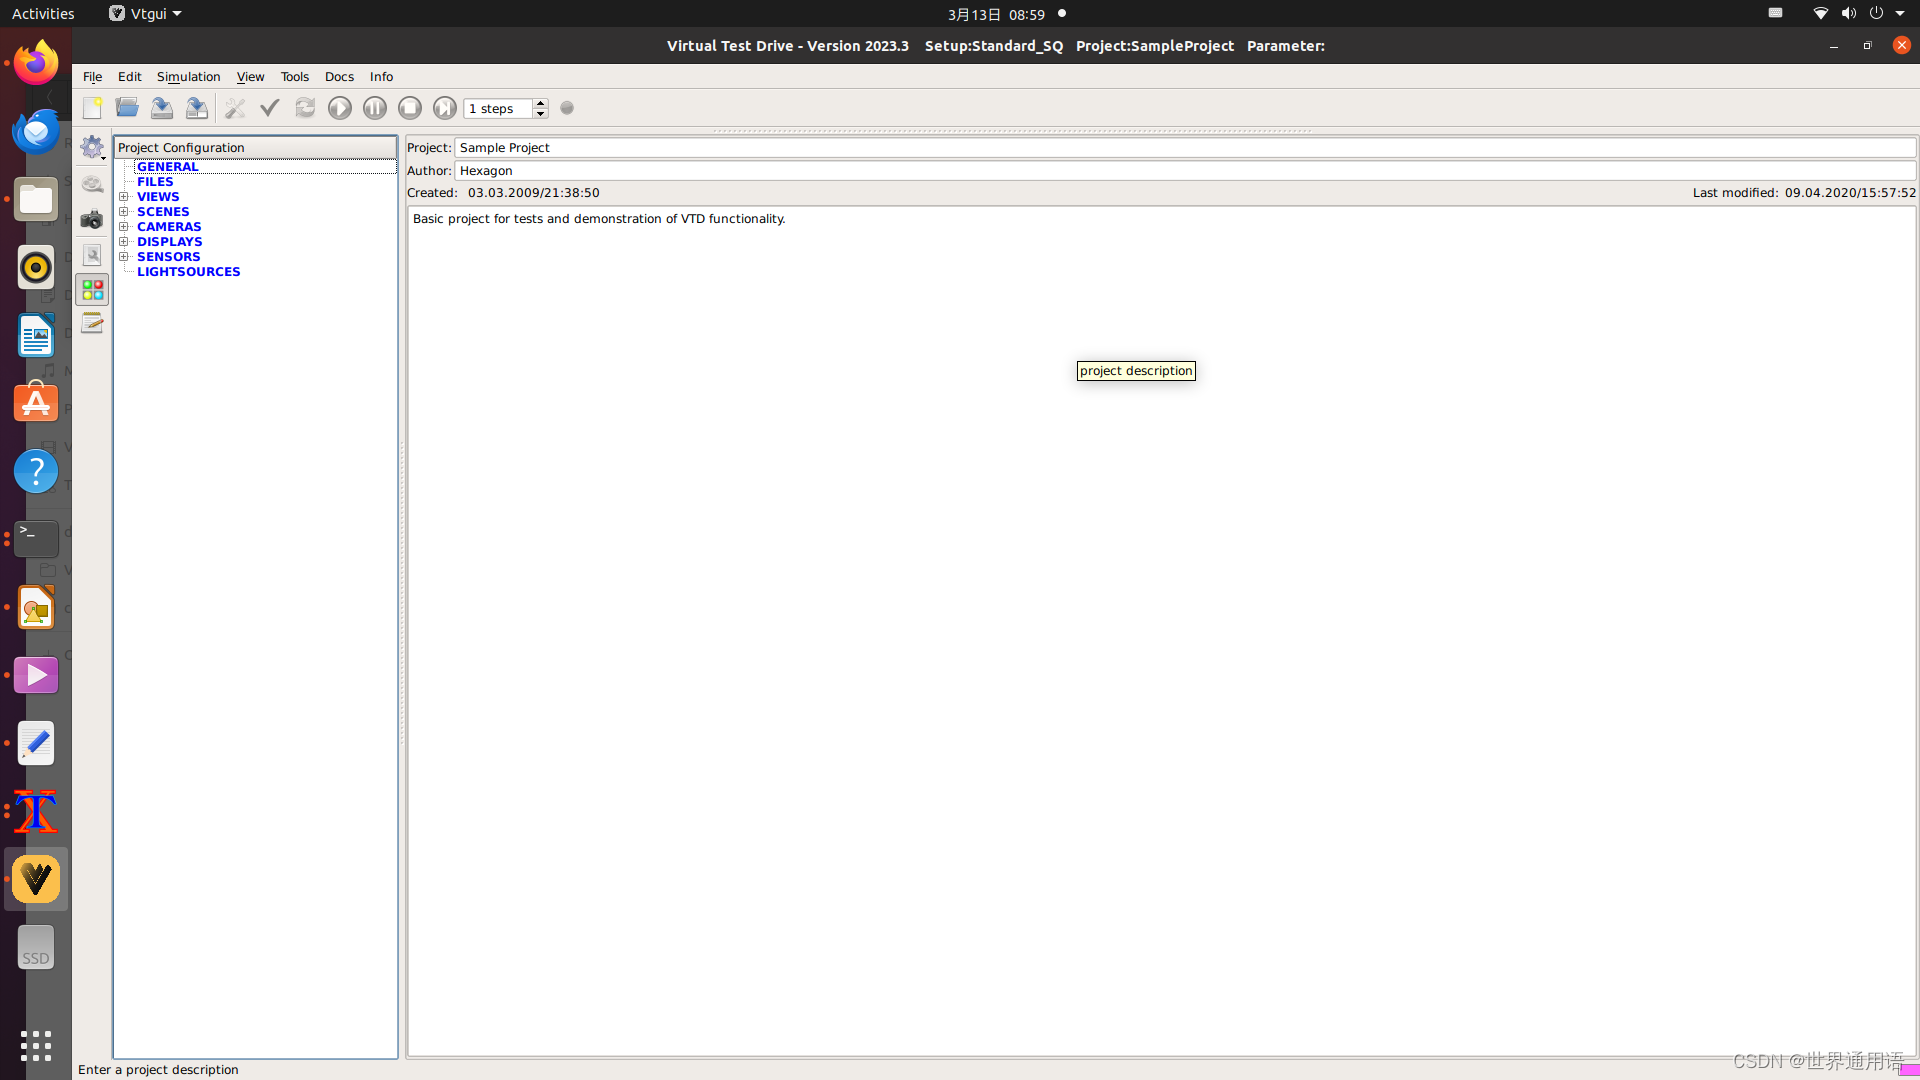Click the new project icon
The height and width of the screenshot is (1080, 1920).
(93, 108)
